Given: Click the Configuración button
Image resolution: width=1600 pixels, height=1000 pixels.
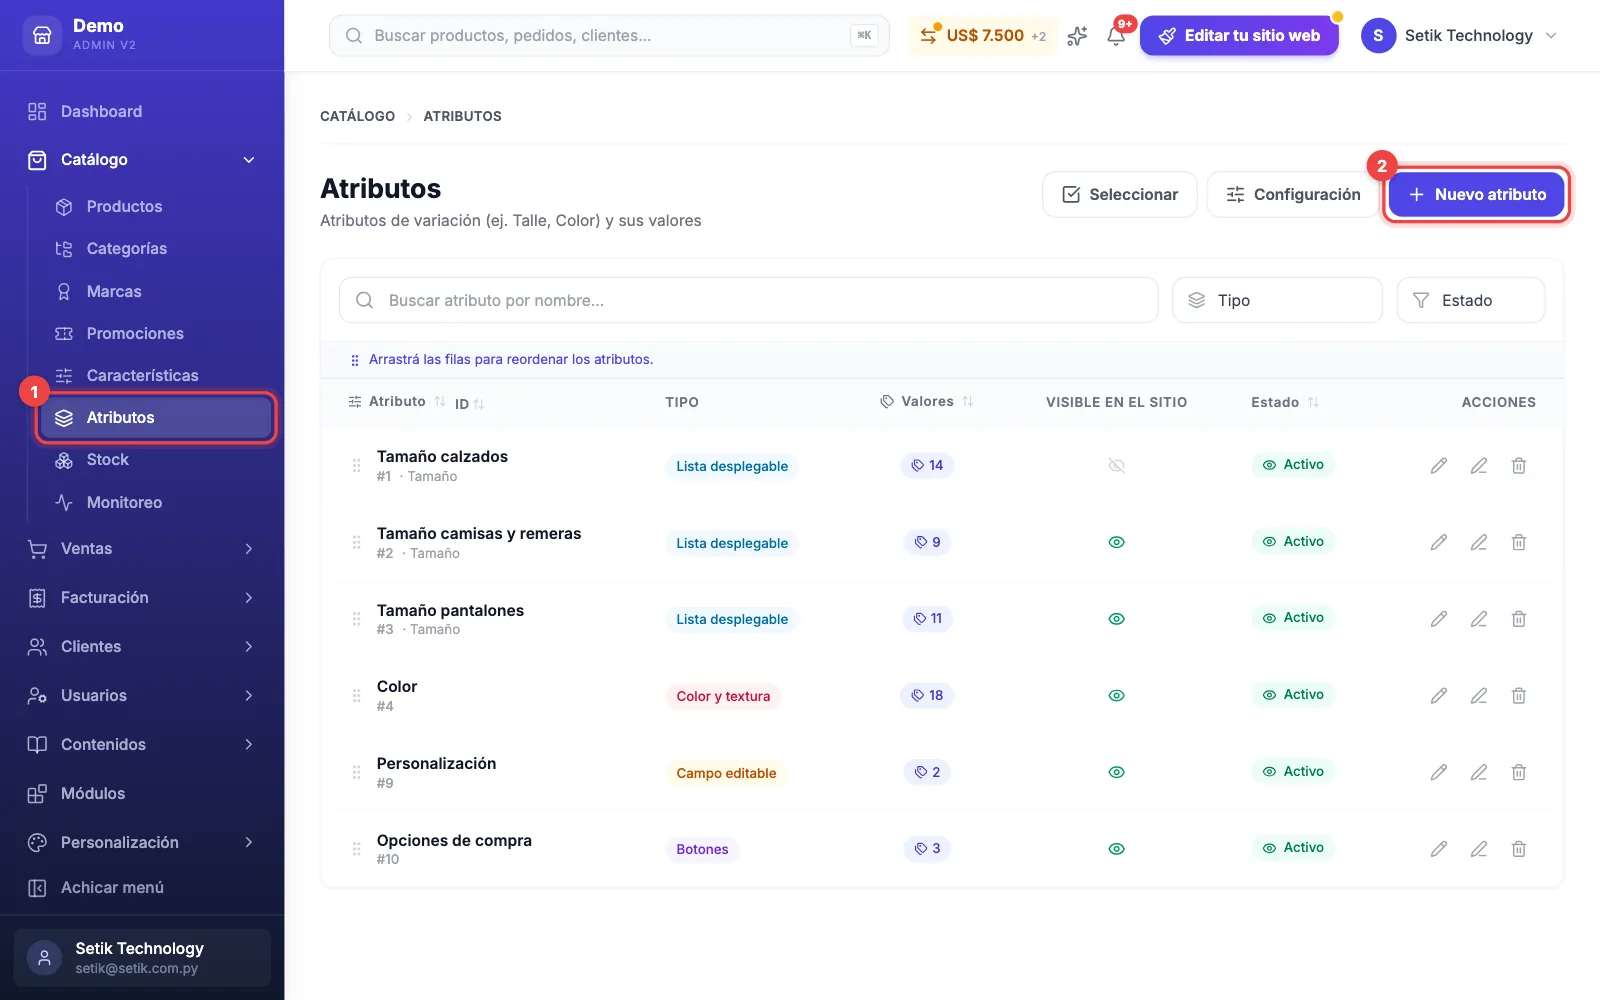Looking at the screenshot, I should click(1293, 194).
